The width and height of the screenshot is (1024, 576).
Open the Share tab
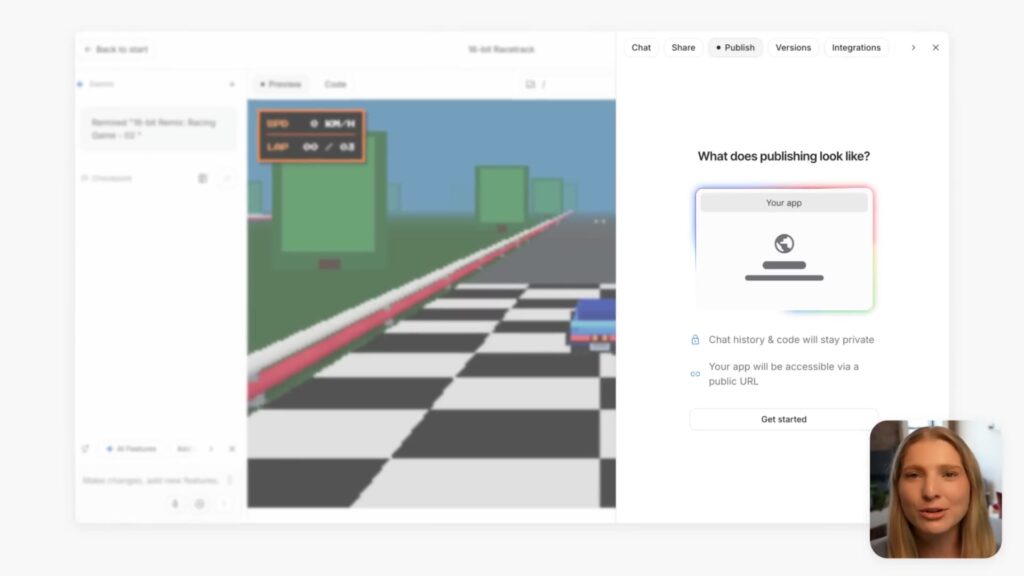coord(683,48)
